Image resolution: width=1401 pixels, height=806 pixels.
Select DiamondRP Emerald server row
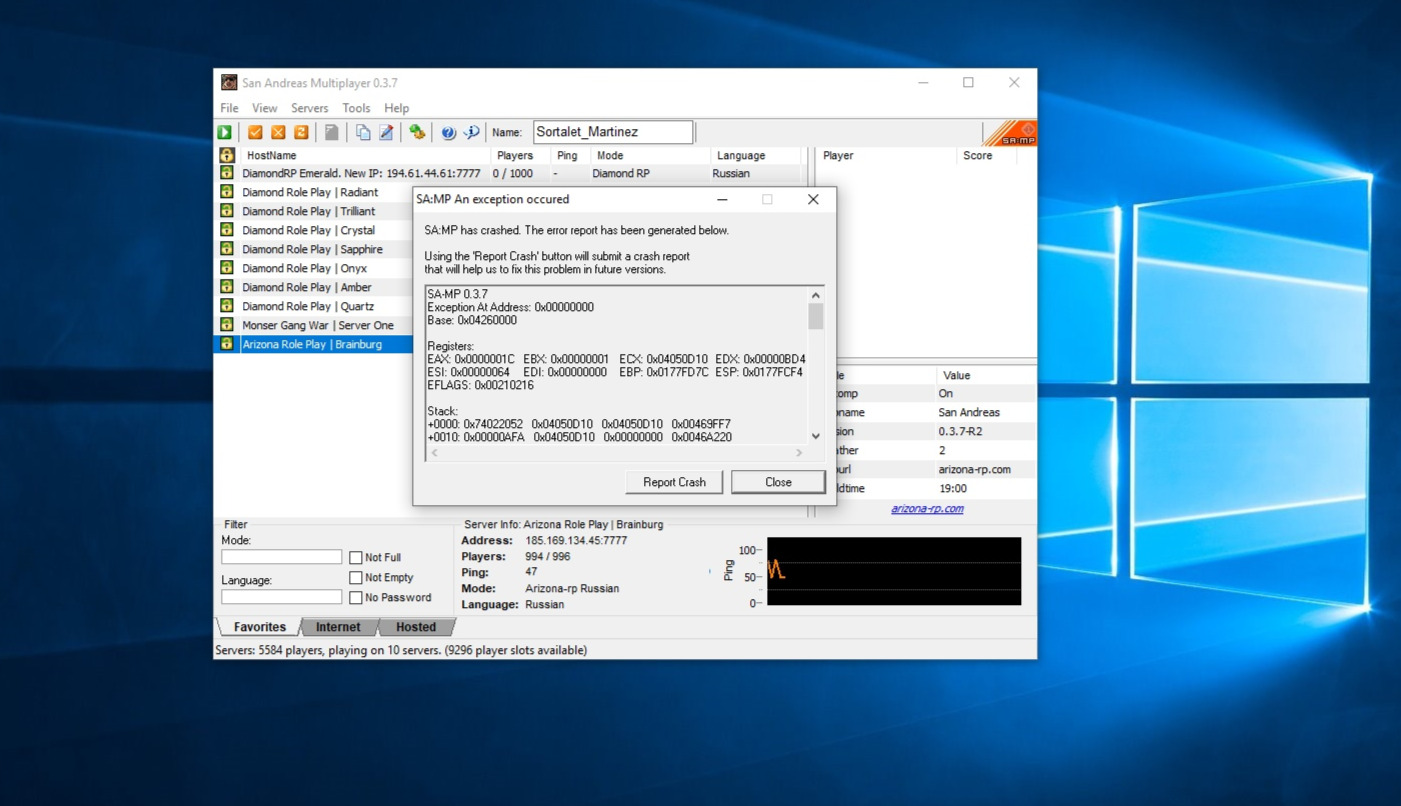pyautogui.click(x=510, y=173)
